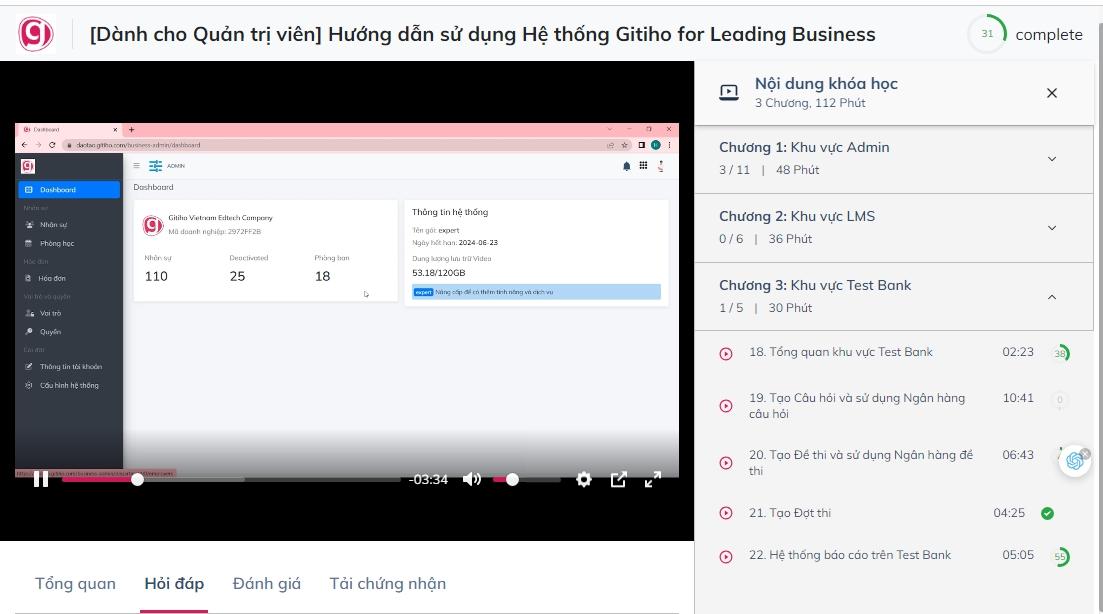Activate picture-in-picture mode on the video

(619, 479)
